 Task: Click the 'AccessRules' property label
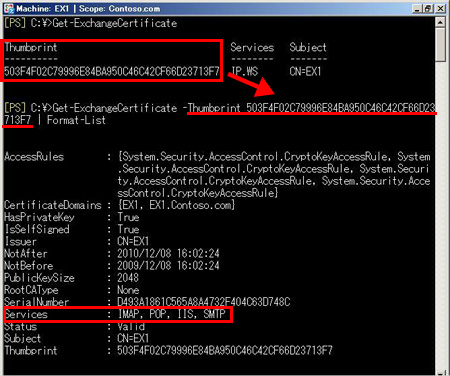tap(34, 157)
